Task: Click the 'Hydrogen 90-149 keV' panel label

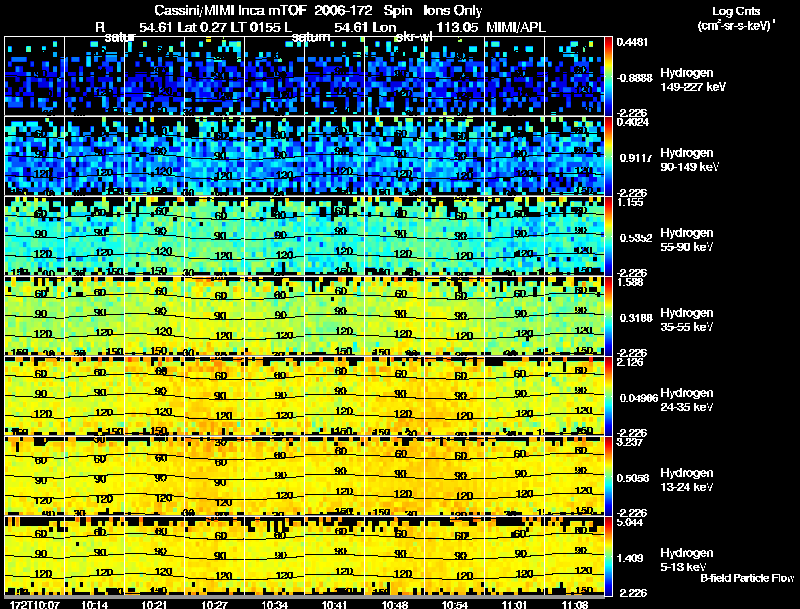Action: coord(690,160)
